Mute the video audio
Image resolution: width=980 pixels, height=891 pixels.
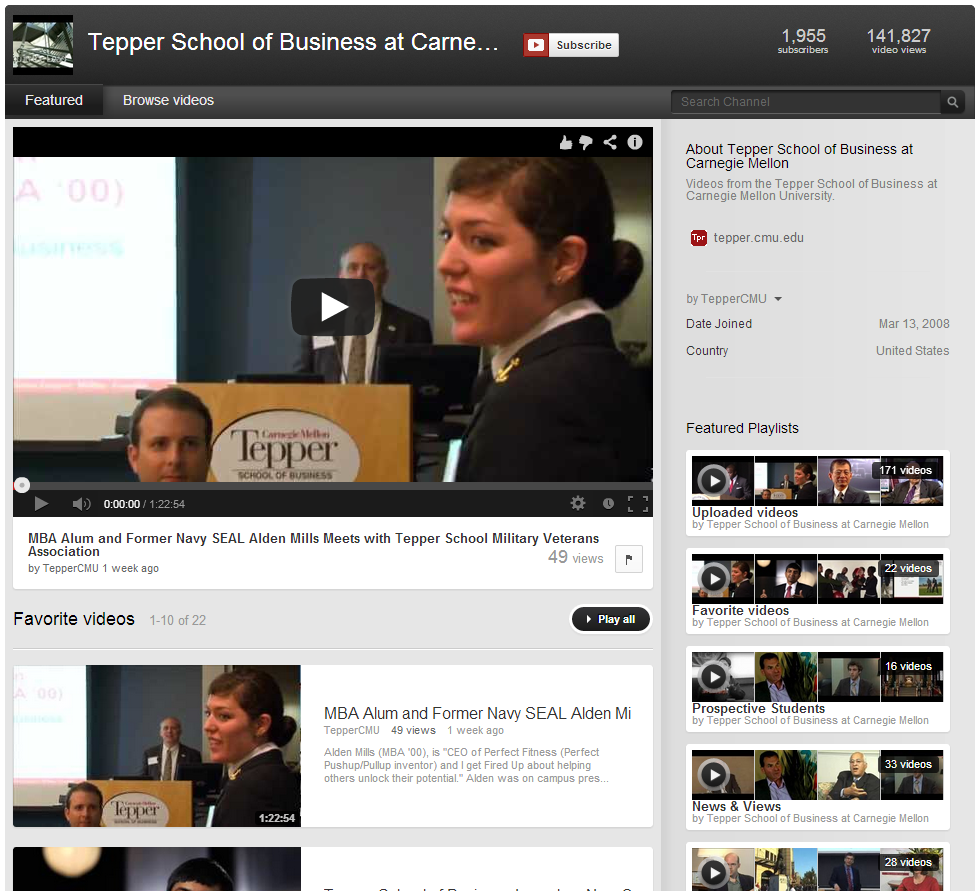point(82,503)
